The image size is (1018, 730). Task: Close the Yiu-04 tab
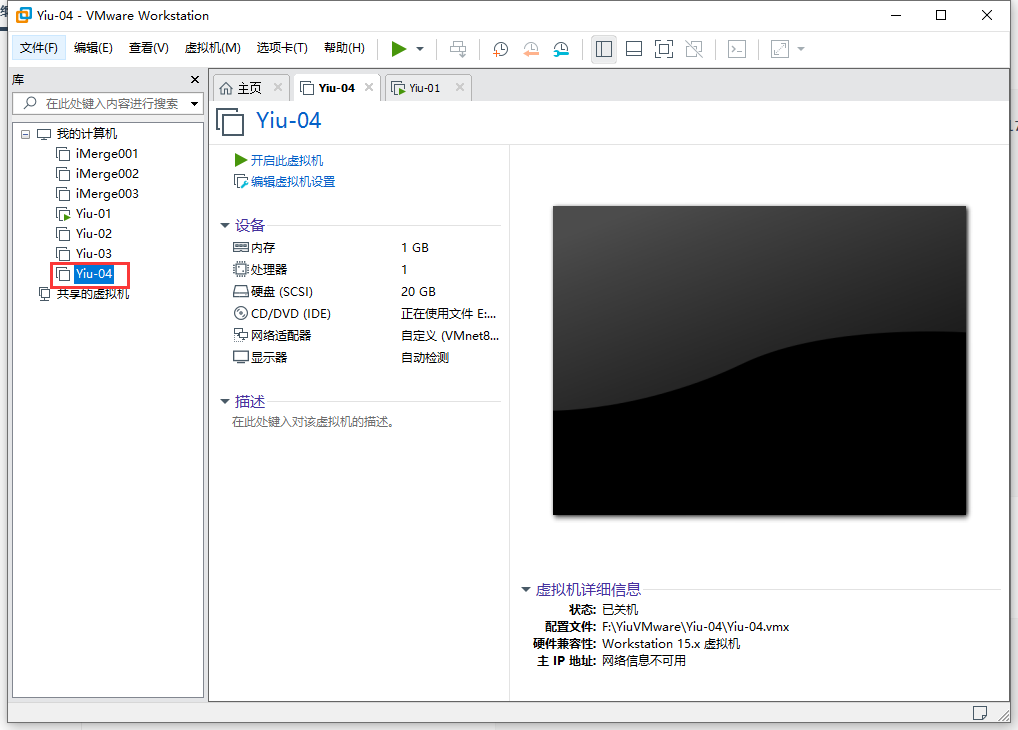[x=369, y=87]
